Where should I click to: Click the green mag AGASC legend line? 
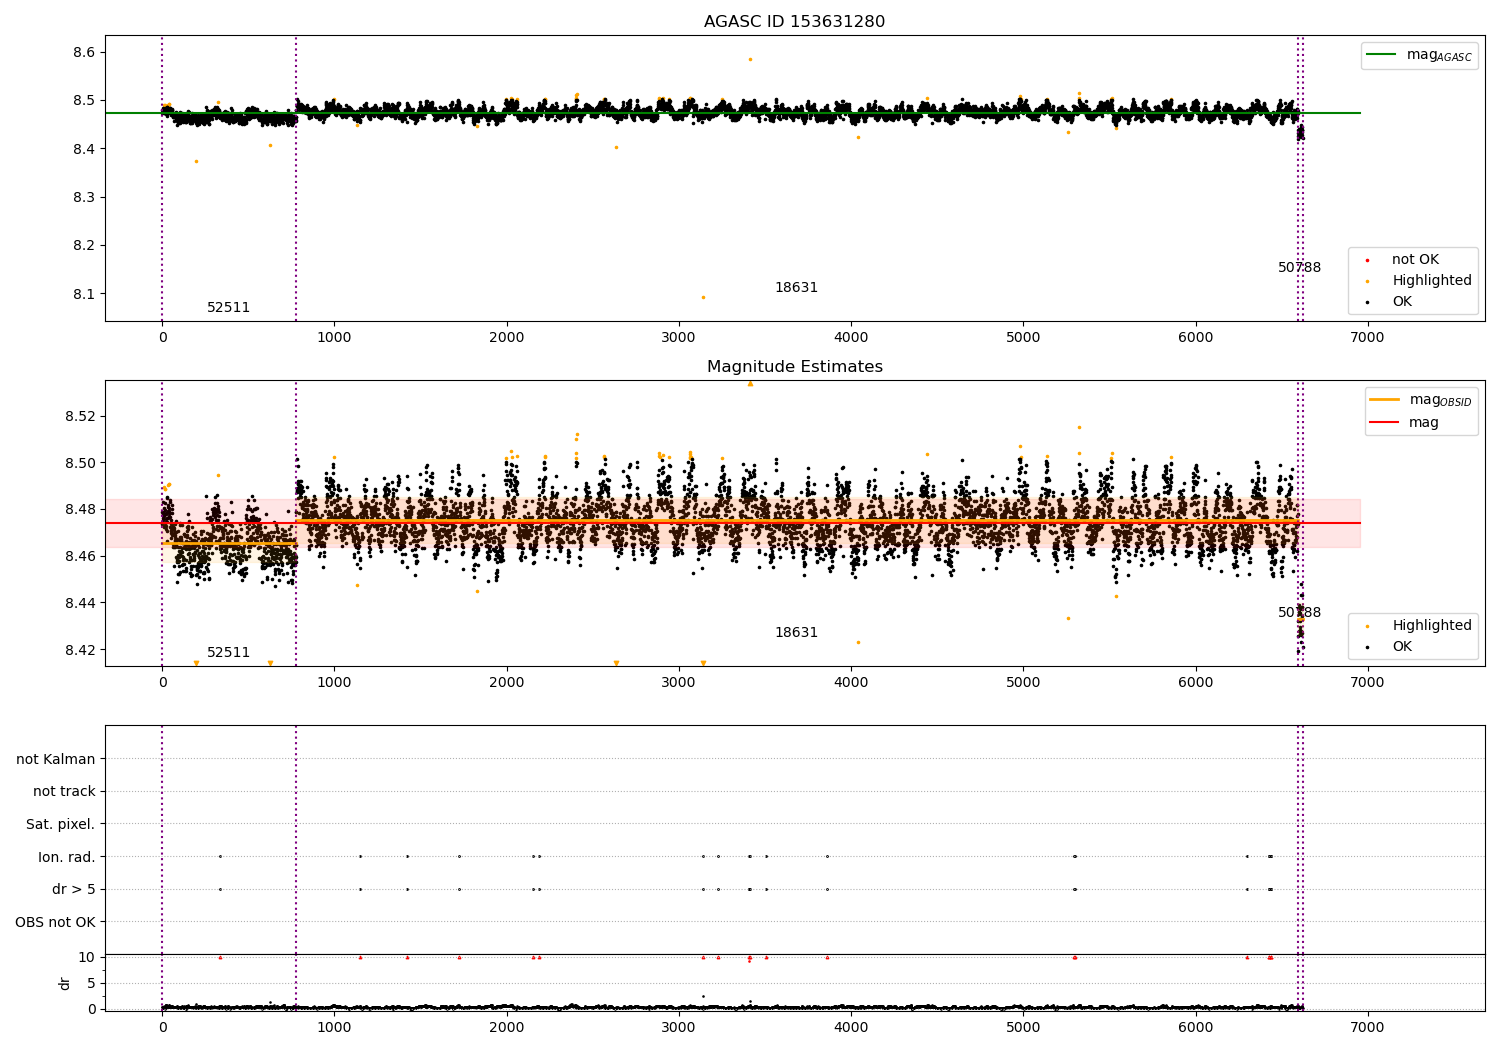(x=1382, y=55)
